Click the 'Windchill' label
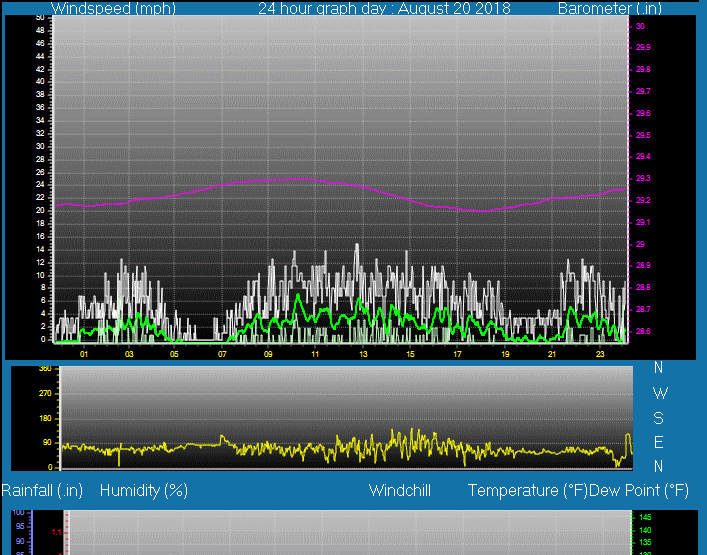 click(400, 491)
